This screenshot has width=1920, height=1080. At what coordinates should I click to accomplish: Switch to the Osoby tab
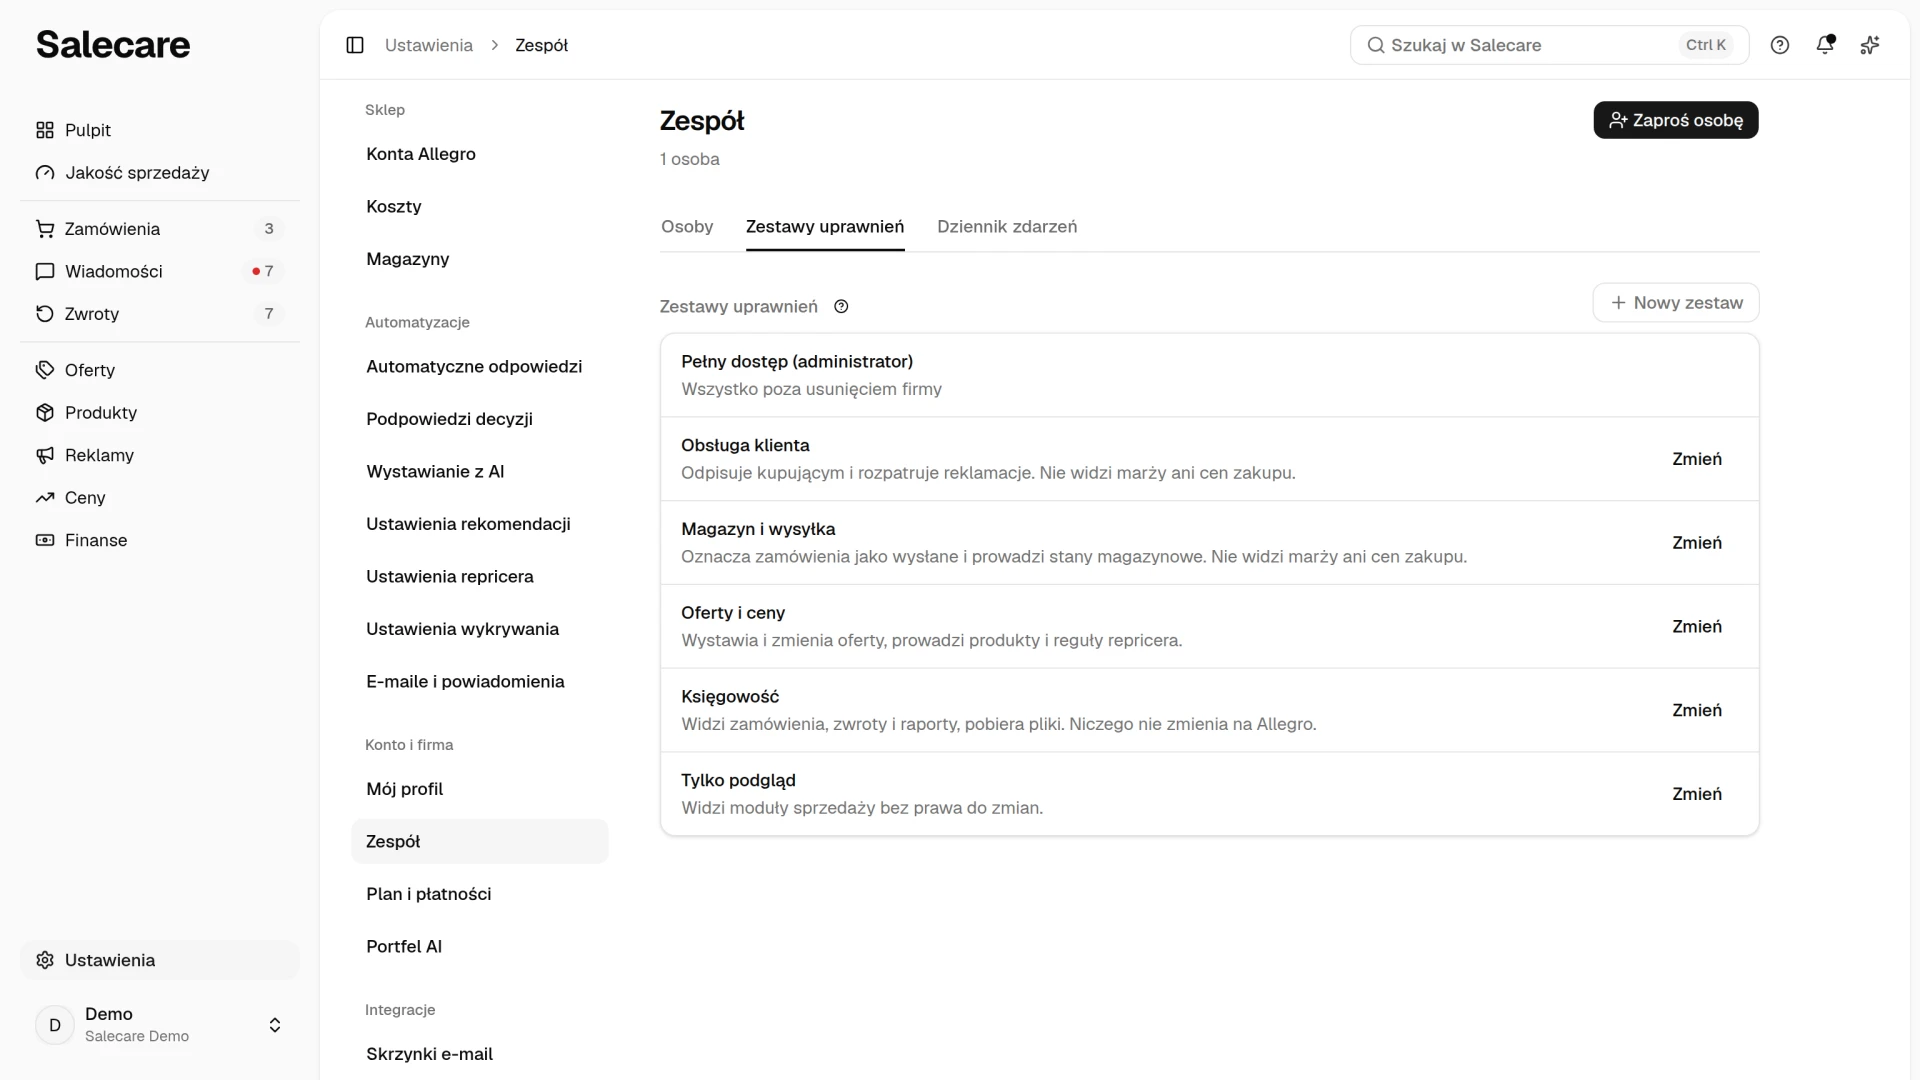point(687,227)
